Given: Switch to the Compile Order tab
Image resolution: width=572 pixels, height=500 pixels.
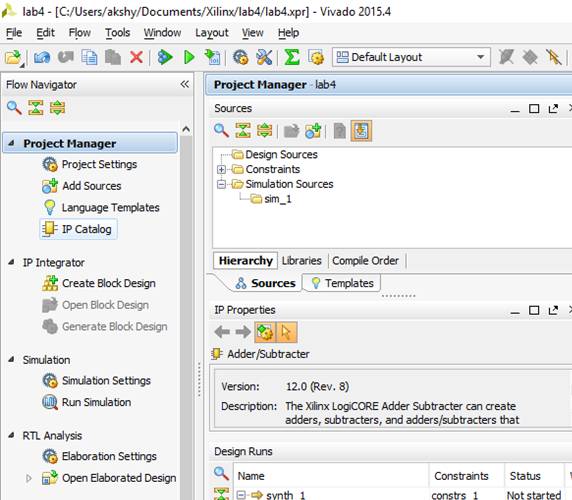Looking at the screenshot, I should [366, 261].
